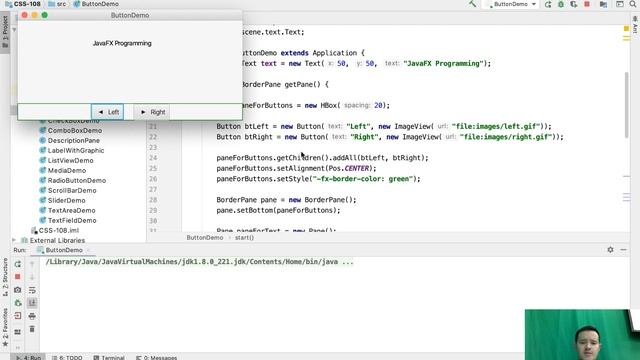The height and width of the screenshot is (360, 640).
Task: Clear console with the trash icon
Action: pos(32,329)
